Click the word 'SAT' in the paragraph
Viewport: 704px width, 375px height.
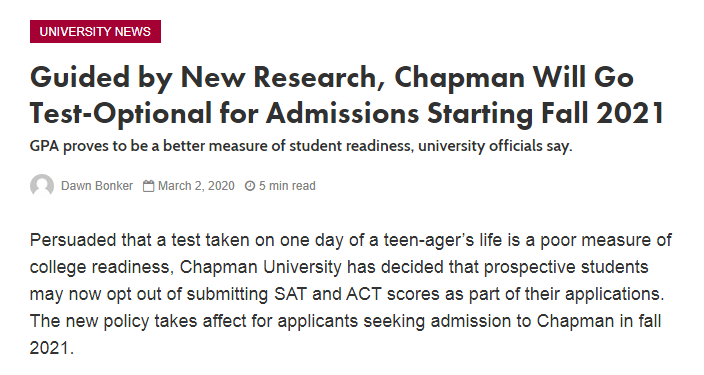pos(290,294)
